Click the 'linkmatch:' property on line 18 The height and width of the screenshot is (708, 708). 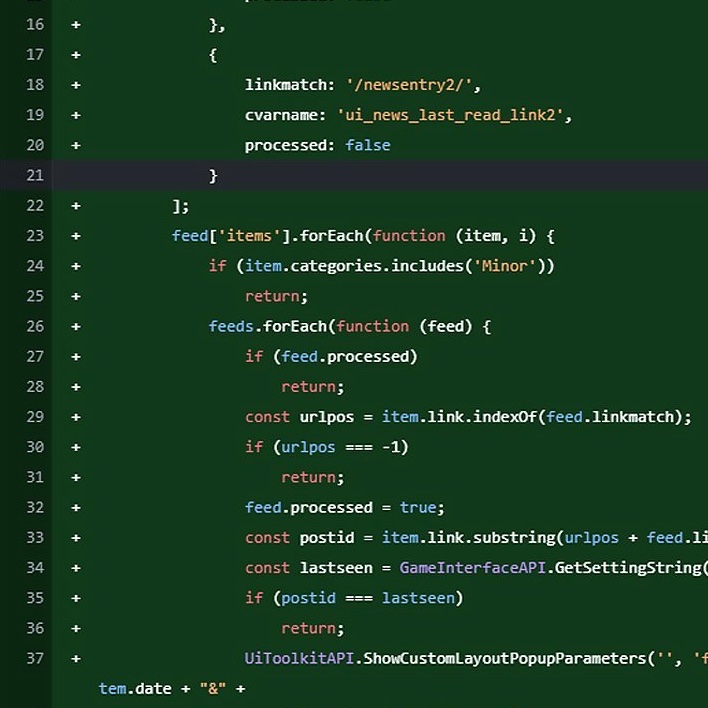point(289,85)
